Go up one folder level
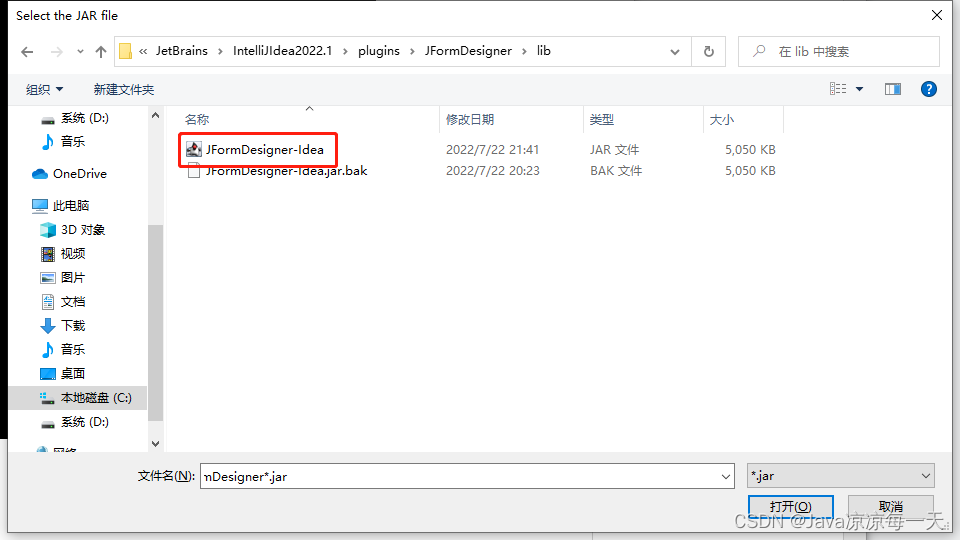Image resolution: width=960 pixels, height=540 pixels. click(101, 52)
